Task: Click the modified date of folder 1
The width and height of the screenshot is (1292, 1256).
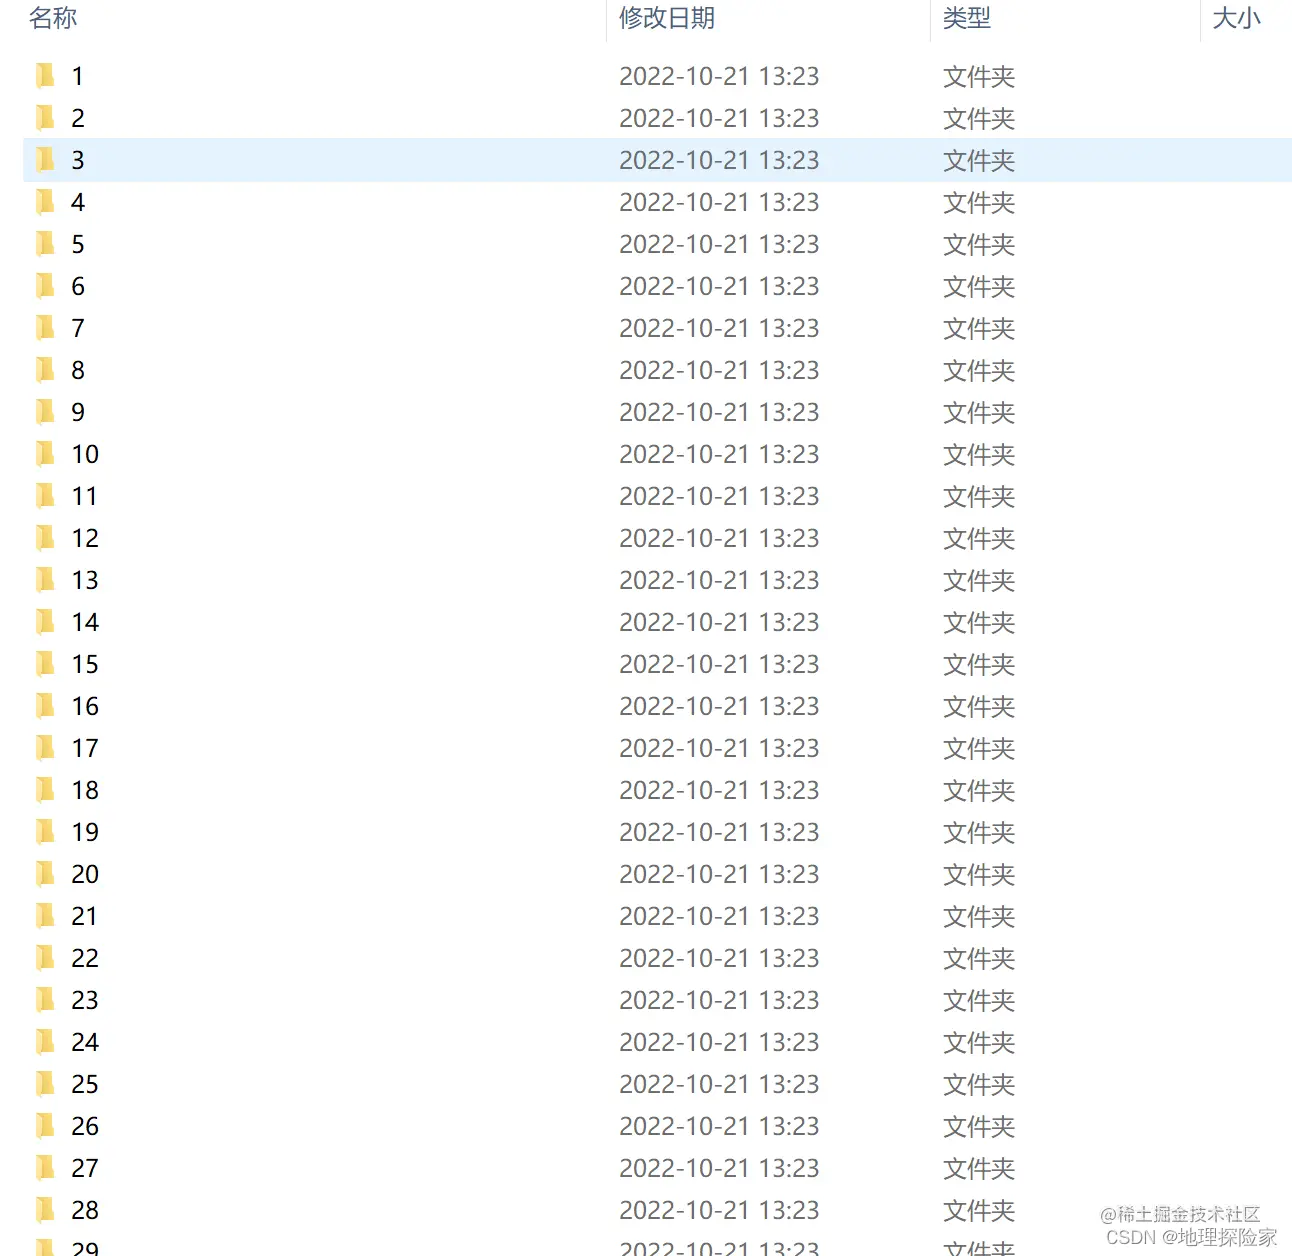Action: coord(719,76)
